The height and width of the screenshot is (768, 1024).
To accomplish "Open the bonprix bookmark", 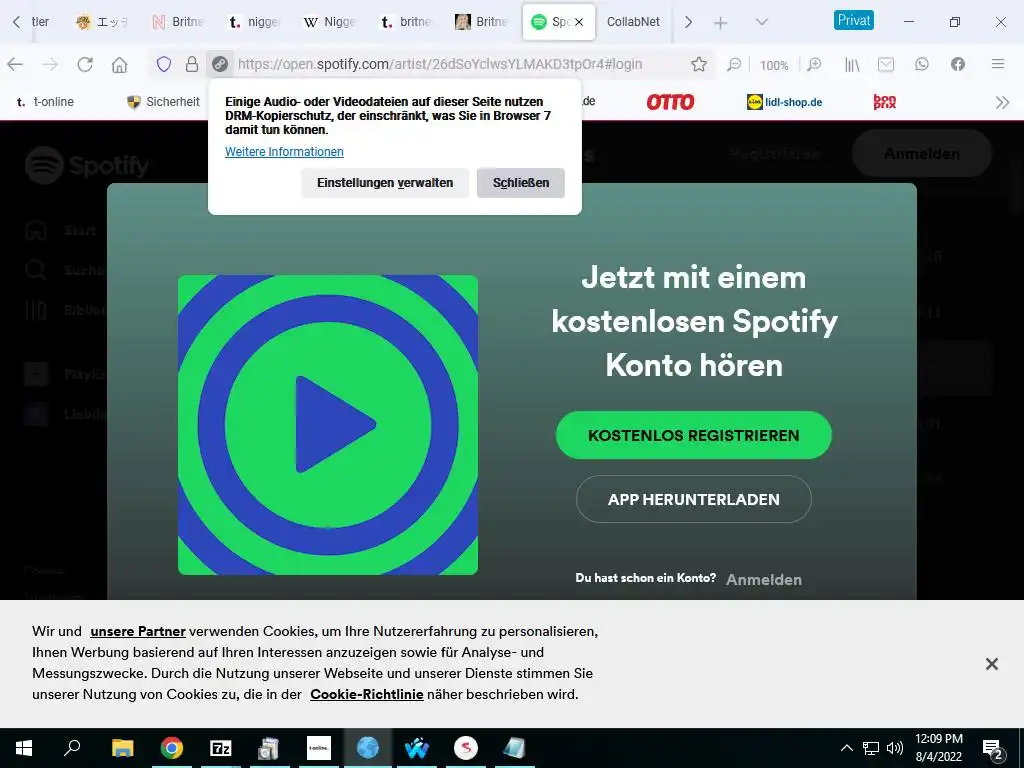I will (884, 102).
